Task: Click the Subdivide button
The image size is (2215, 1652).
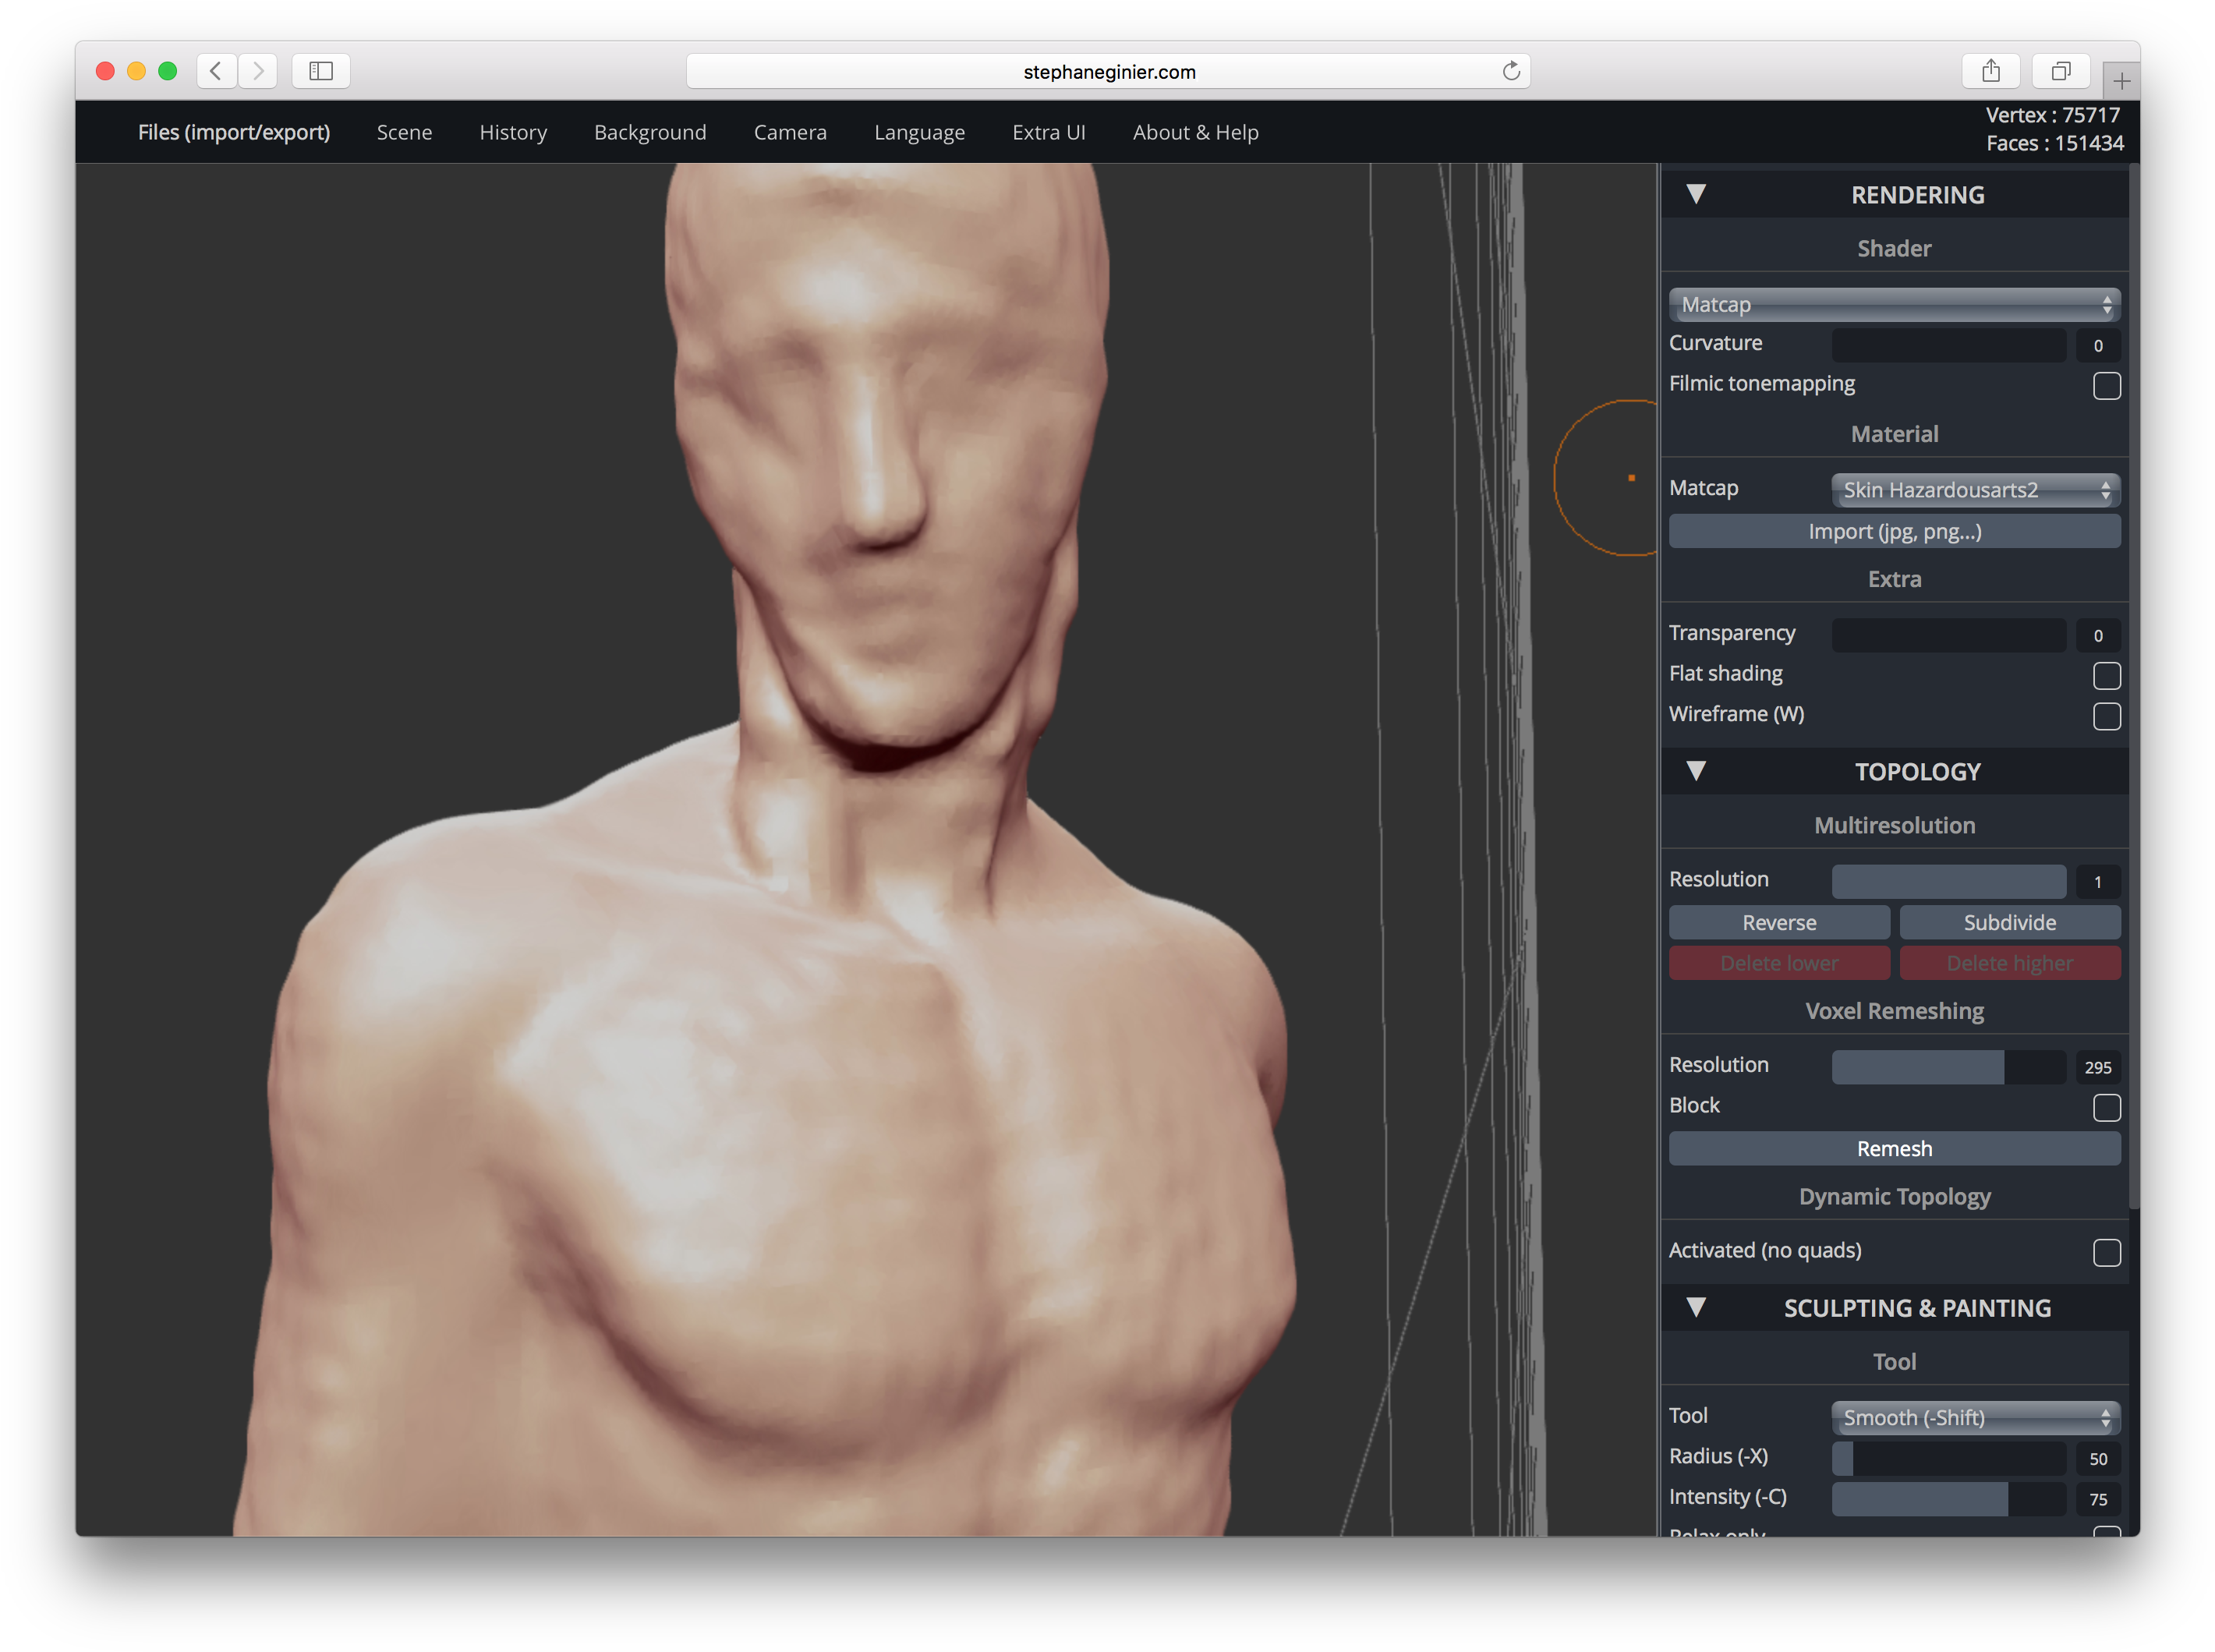Action: (2010, 922)
